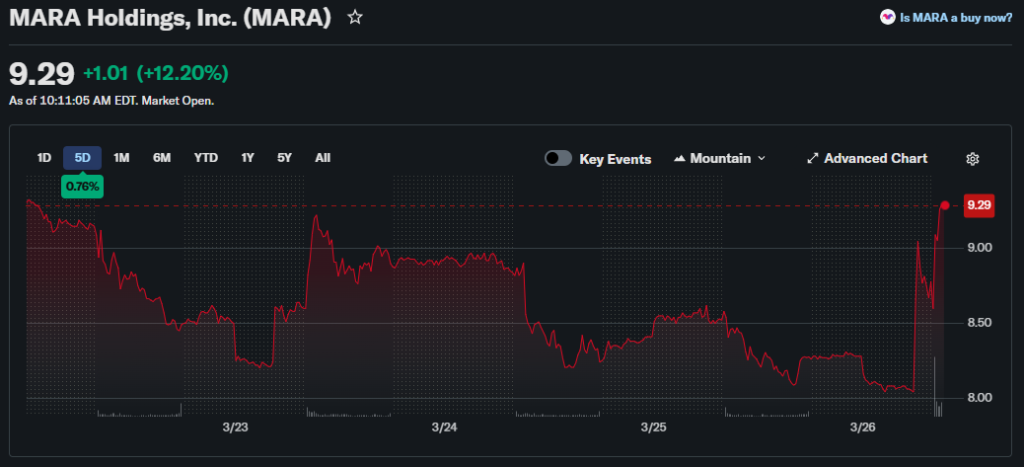Click the 9.29 price label on axis
This screenshot has height=467, width=1024.
(x=979, y=205)
